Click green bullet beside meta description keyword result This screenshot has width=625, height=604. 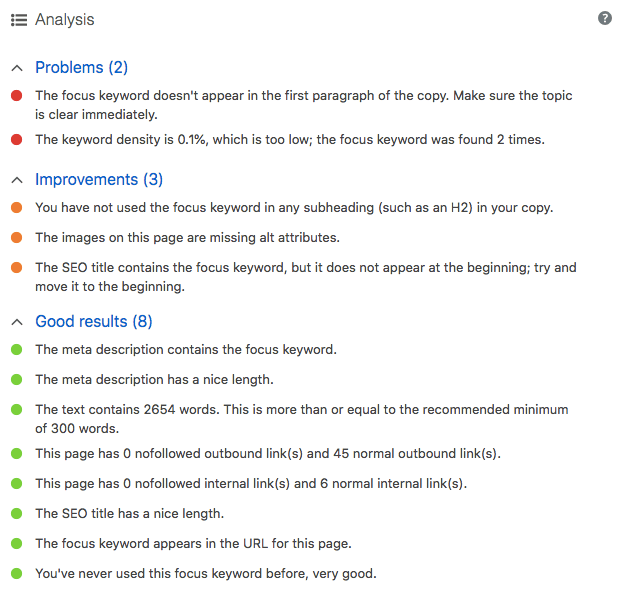point(16,350)
